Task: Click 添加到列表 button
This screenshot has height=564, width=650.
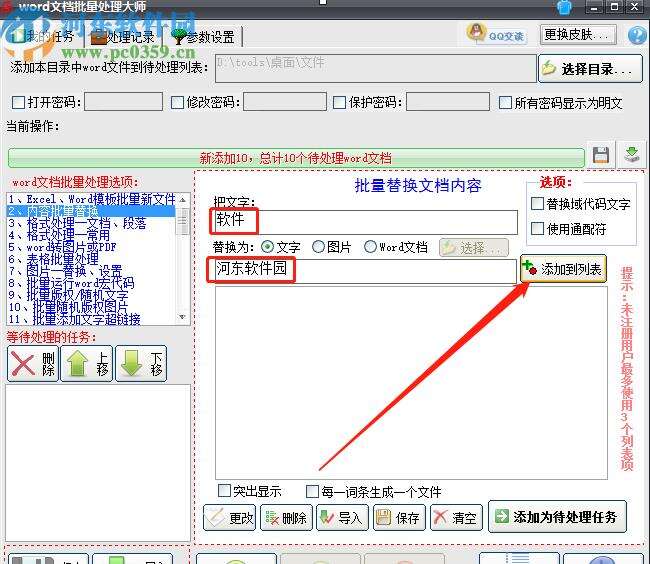Action: coord(564,269)
